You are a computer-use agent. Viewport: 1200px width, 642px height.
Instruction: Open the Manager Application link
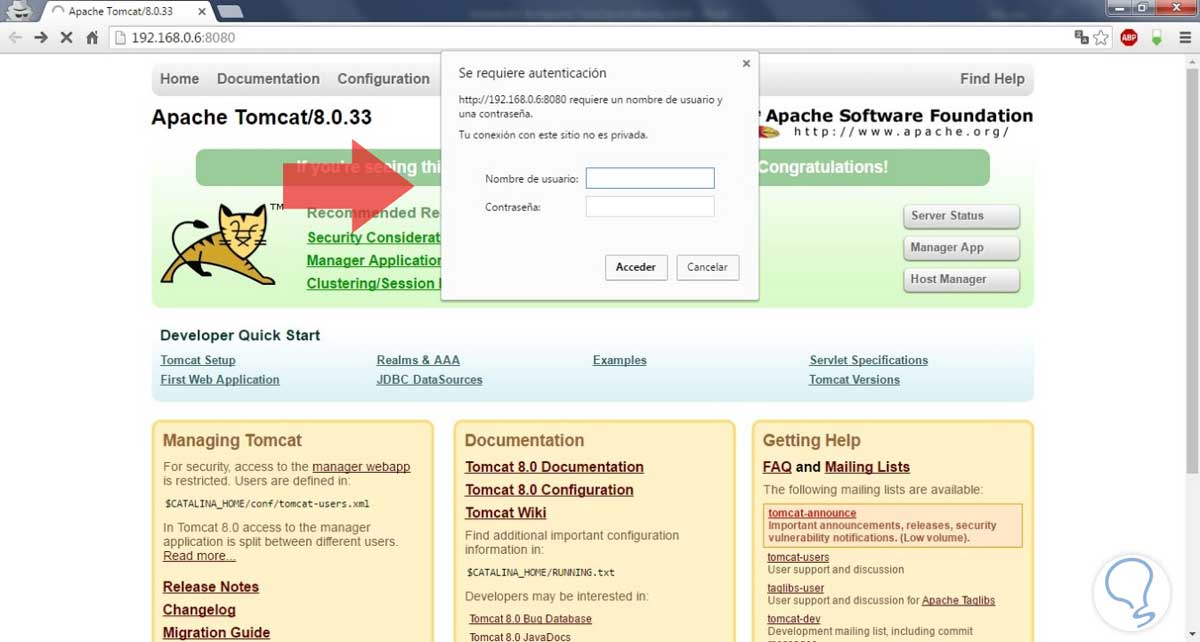coord(374,261)
